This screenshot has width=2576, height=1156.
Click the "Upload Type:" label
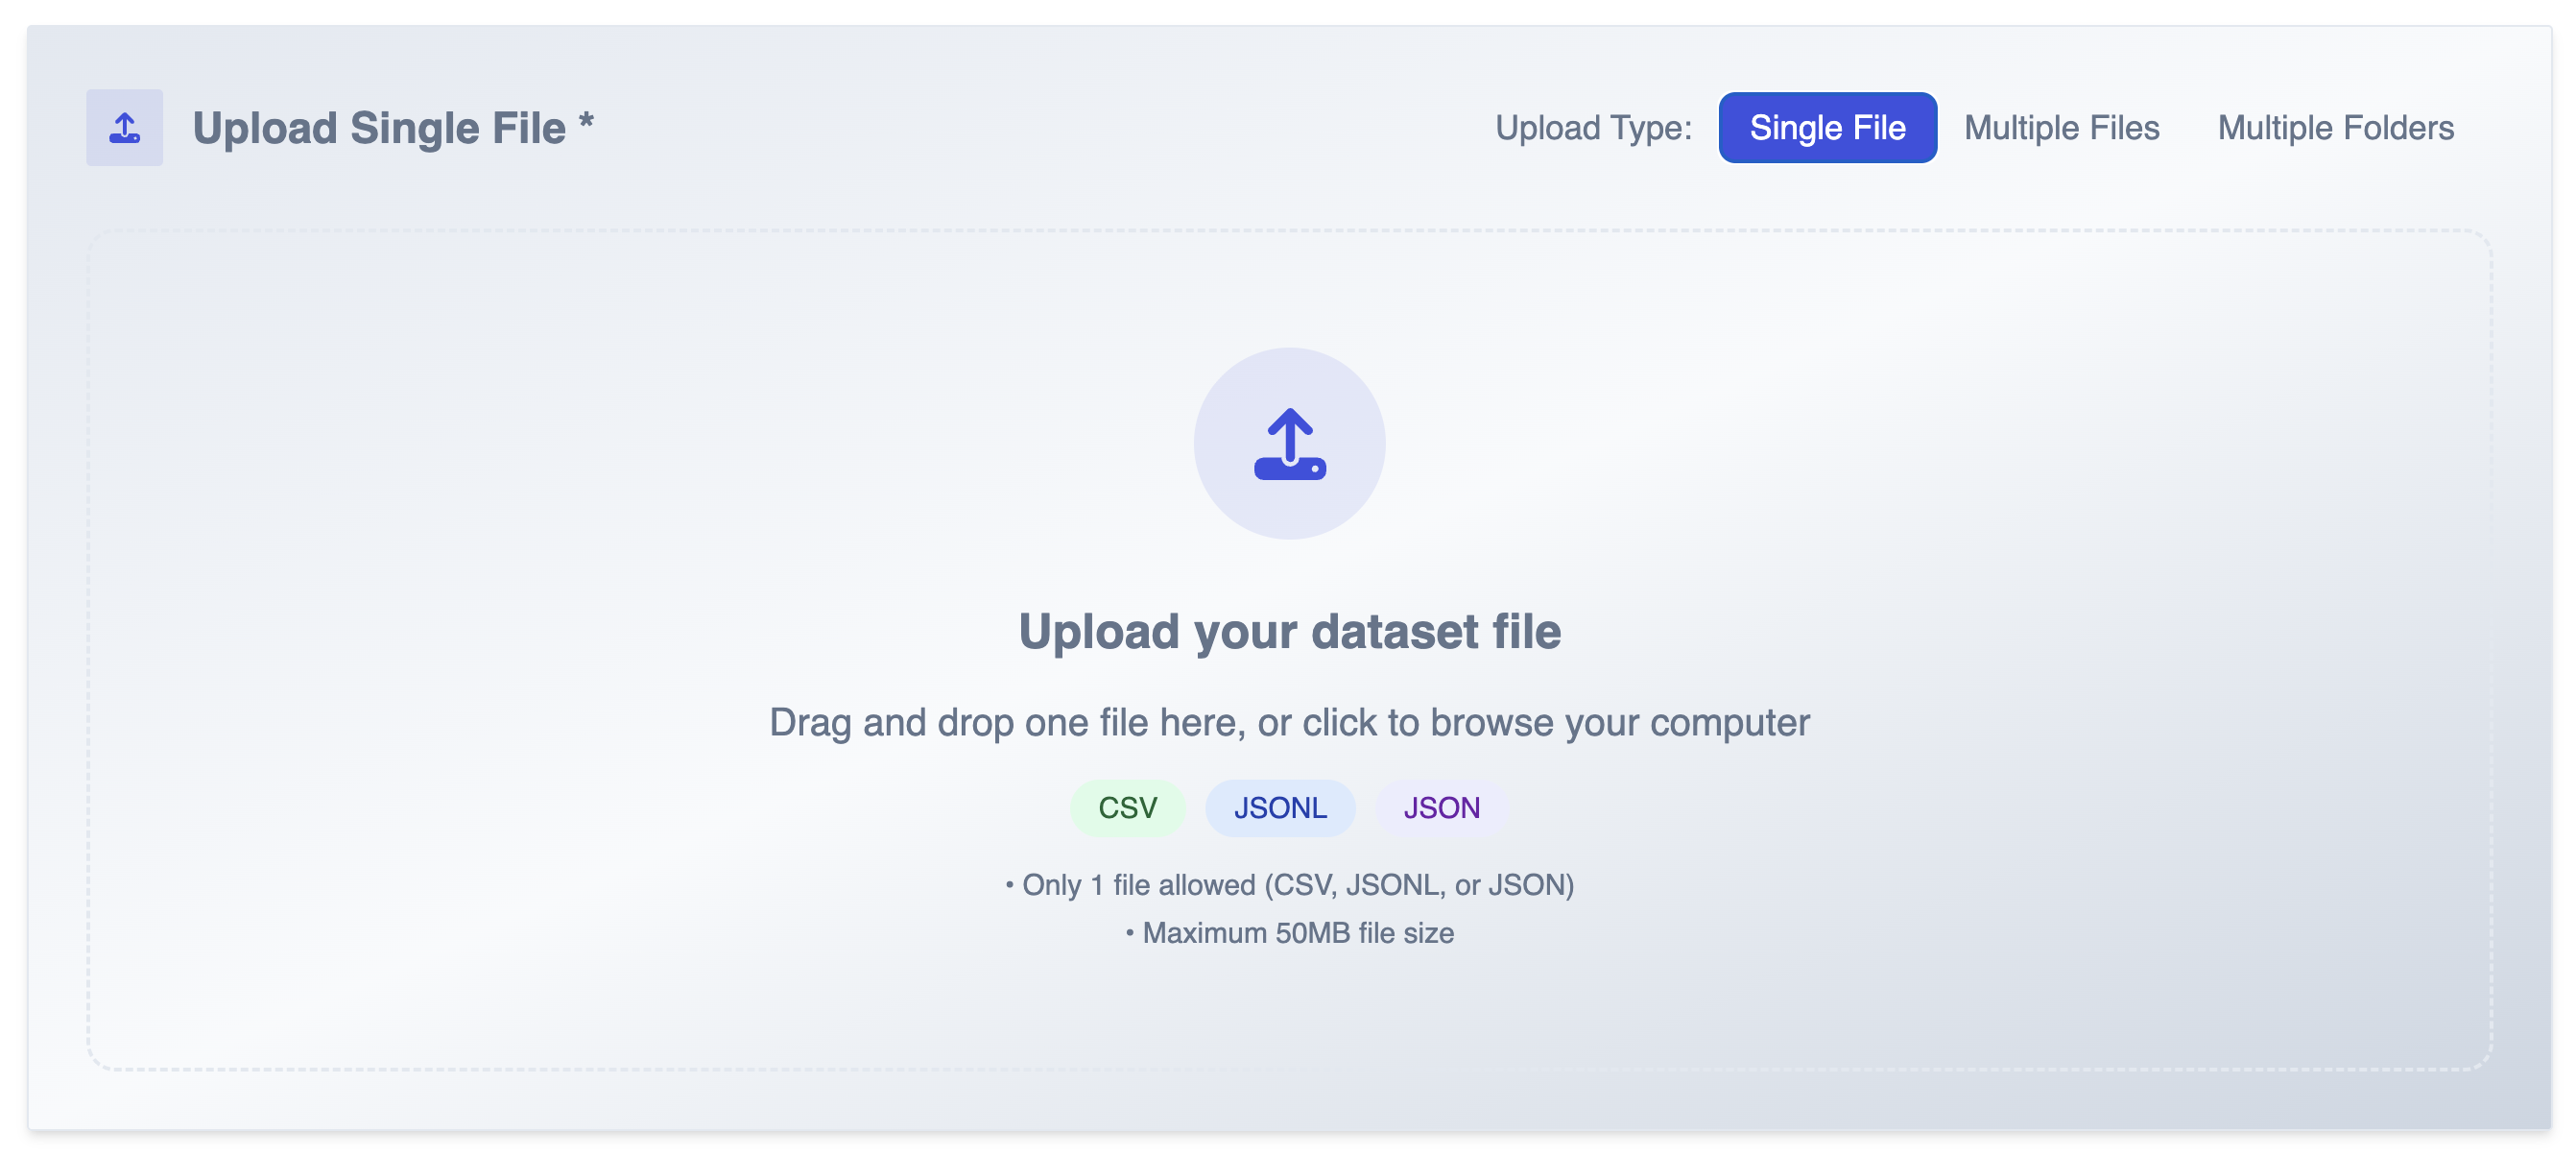tap(1593, 128)
